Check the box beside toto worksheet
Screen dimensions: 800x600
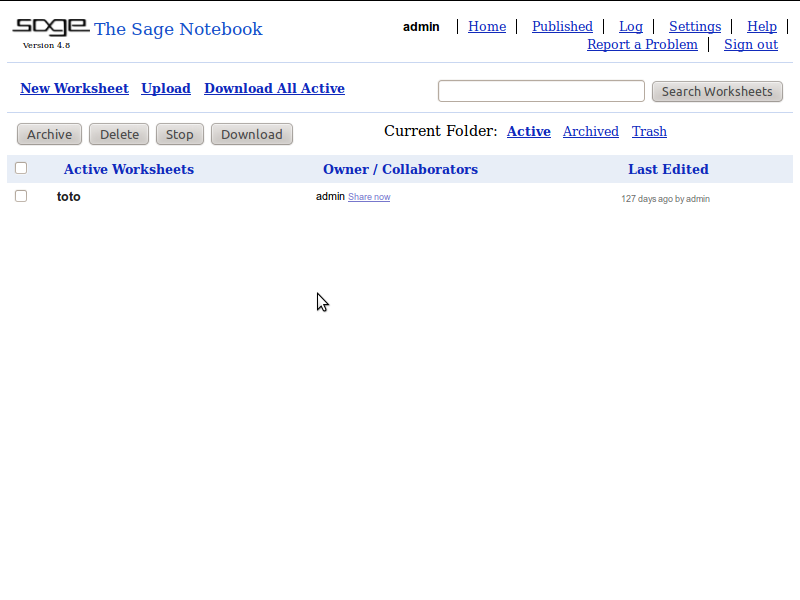pyautogui.click(x=21, y=196)
